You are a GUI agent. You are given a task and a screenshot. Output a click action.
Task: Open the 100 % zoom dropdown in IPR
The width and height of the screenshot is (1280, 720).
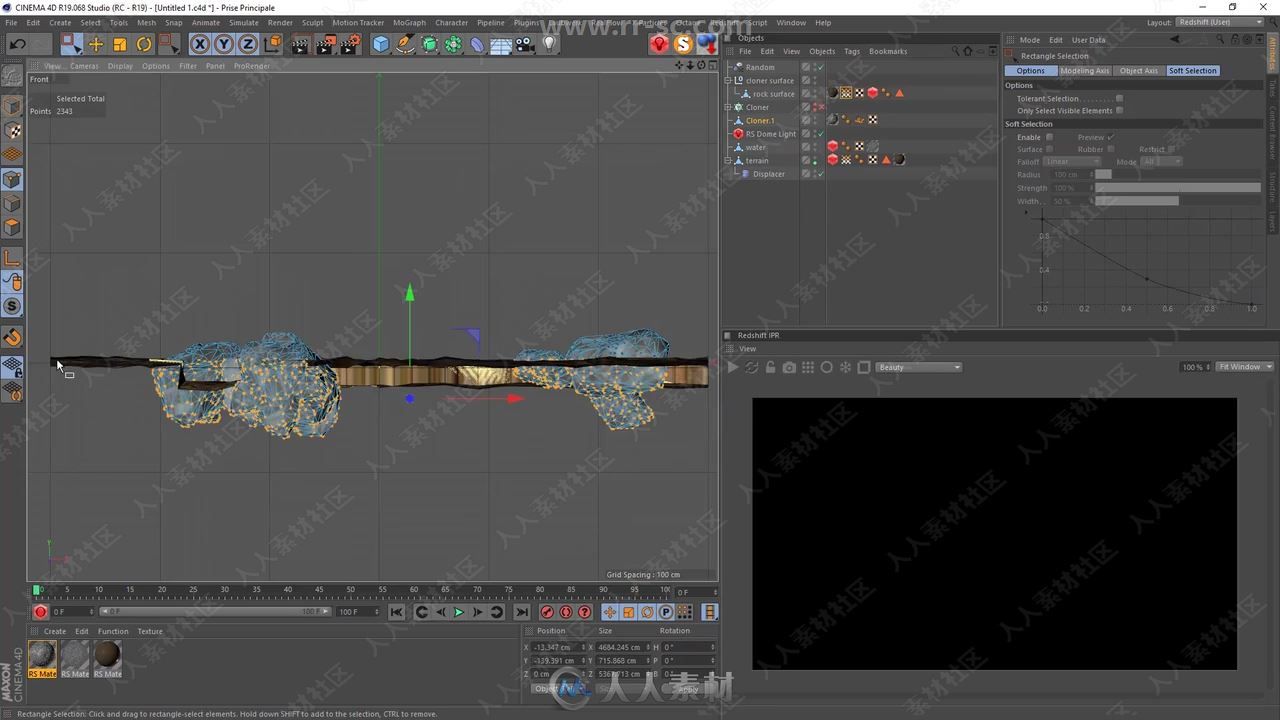(x=1195, y=367)
